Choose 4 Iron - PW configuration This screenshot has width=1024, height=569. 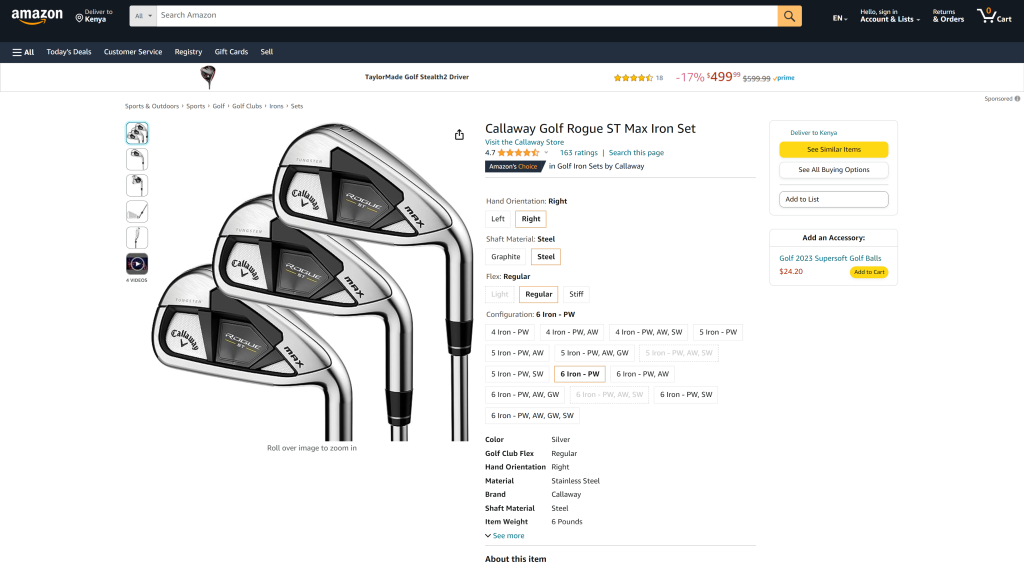click(x=510, y=333)
